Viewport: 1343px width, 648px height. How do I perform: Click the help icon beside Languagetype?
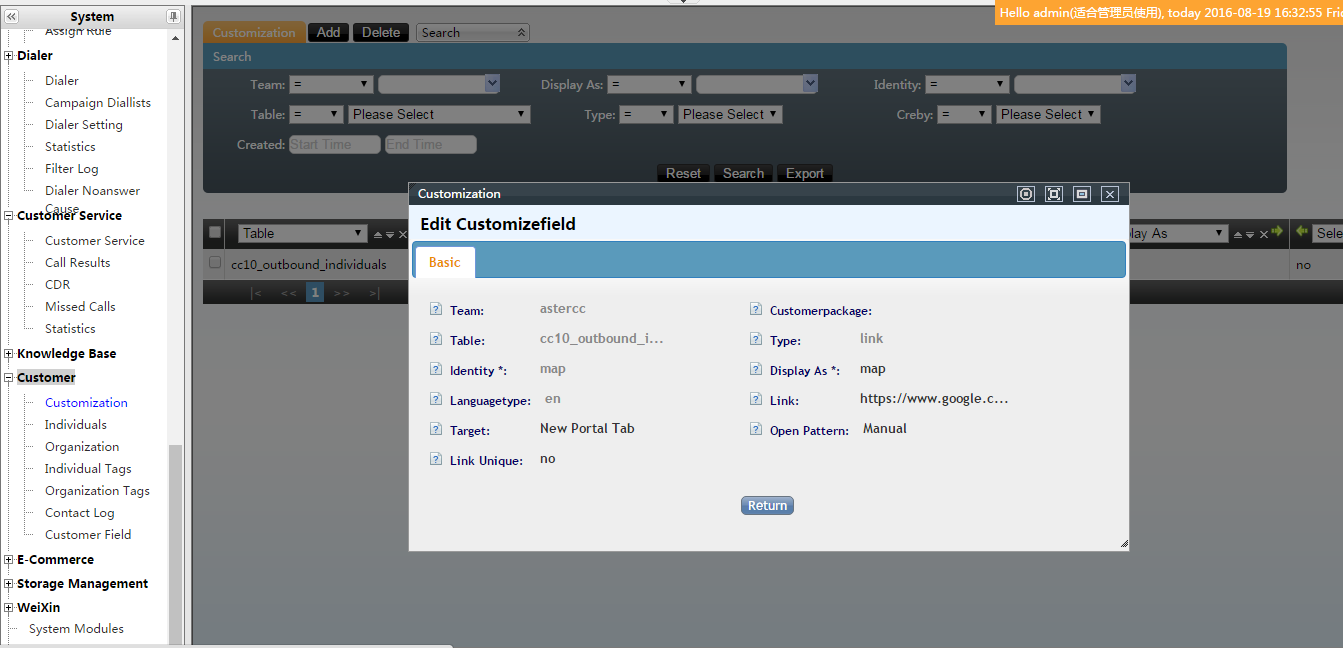coord(435,400)
